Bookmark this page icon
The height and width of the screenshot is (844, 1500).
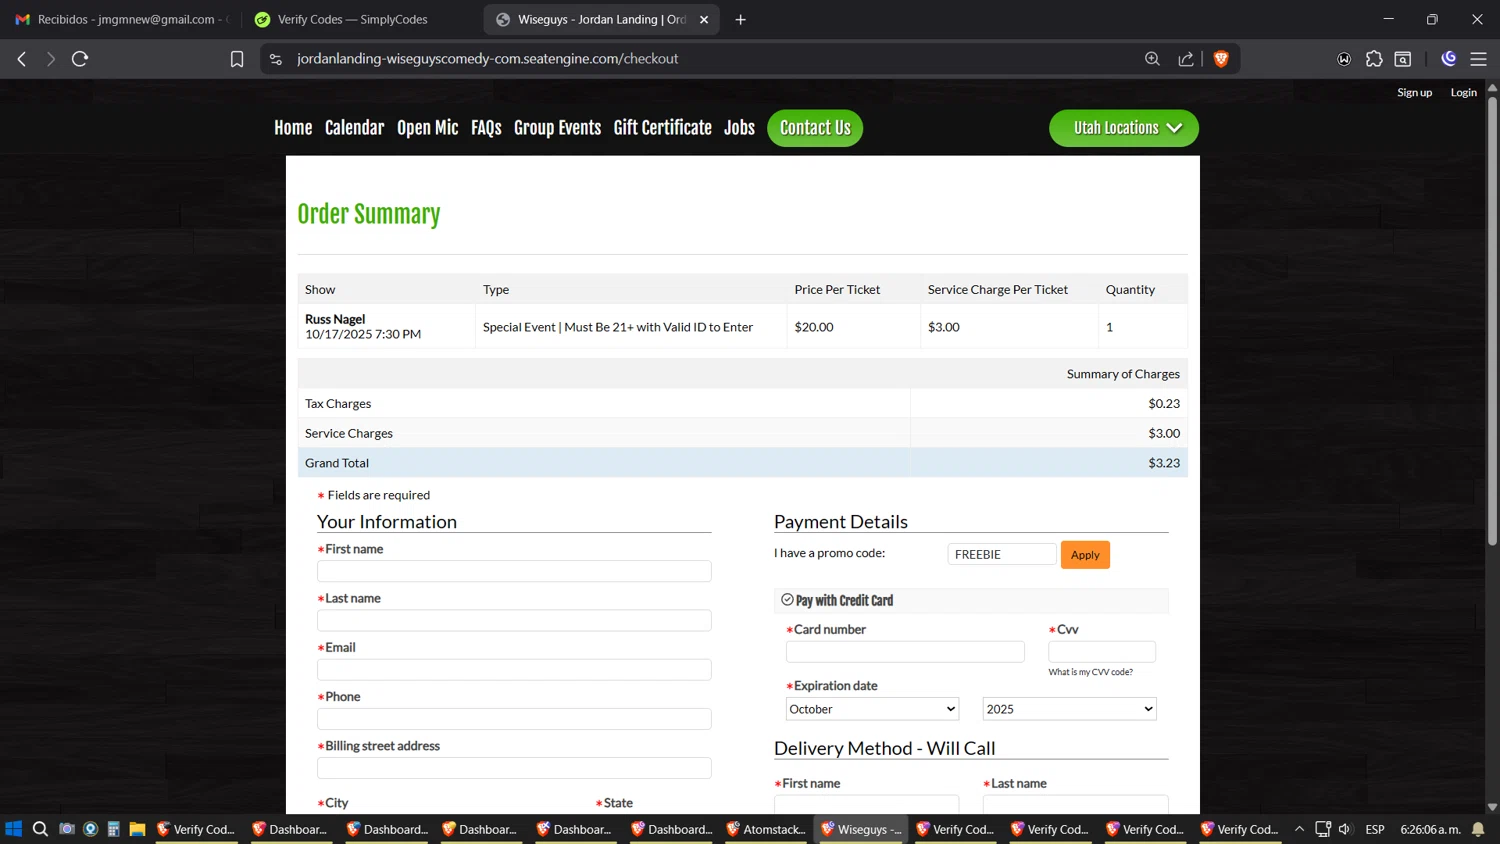tap(237, 59)
